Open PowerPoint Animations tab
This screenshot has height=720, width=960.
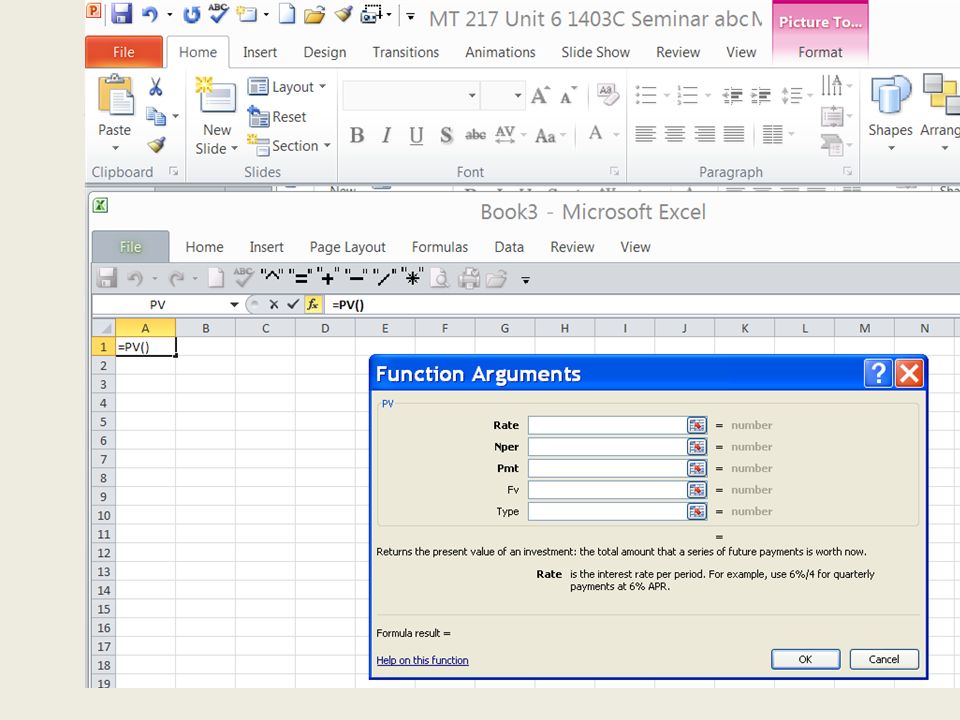500,53
